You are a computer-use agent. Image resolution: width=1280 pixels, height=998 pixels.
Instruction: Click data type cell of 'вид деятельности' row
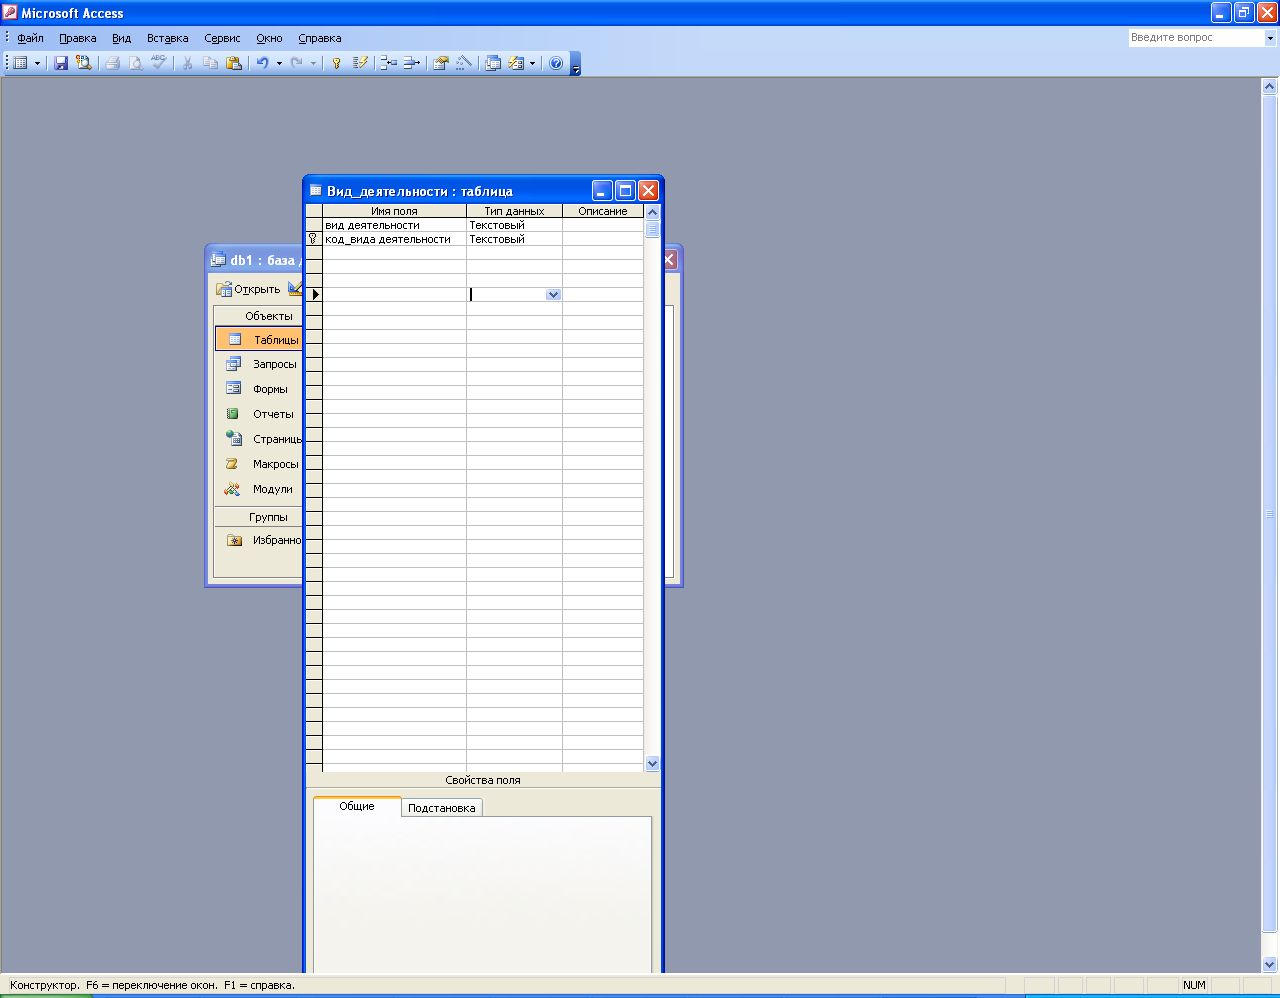514,225
